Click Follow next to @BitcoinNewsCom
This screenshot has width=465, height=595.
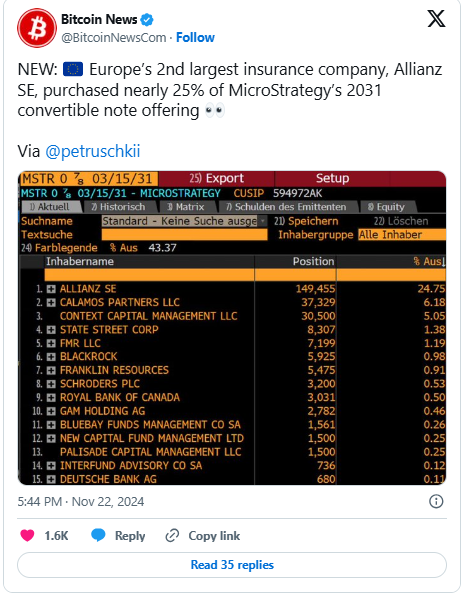[195, 38]
